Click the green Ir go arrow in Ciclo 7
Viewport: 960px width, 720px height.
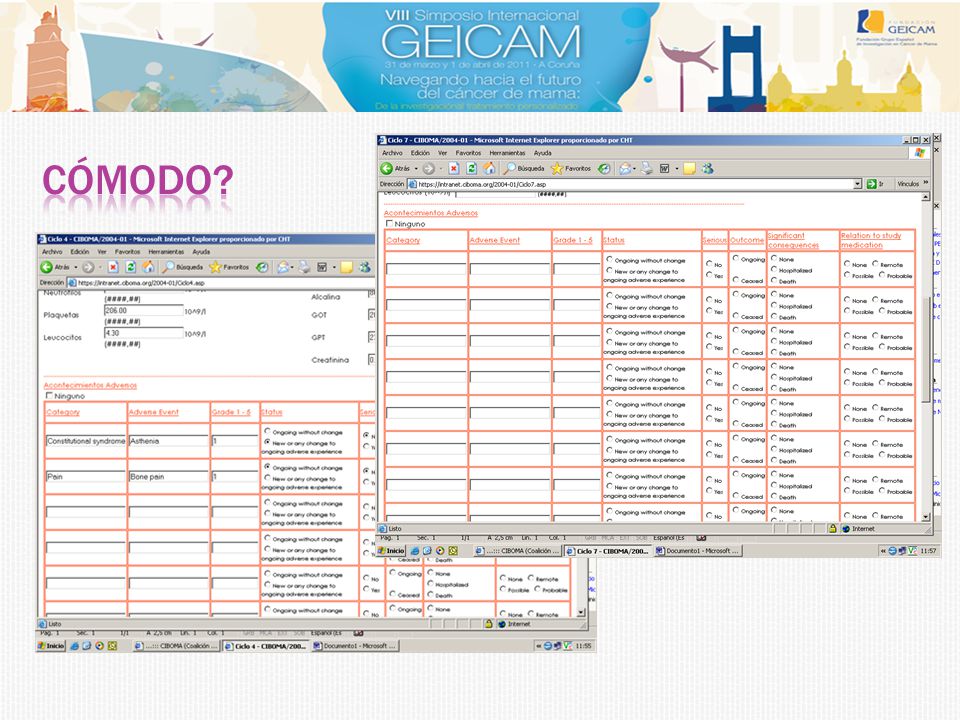[871, 184]
